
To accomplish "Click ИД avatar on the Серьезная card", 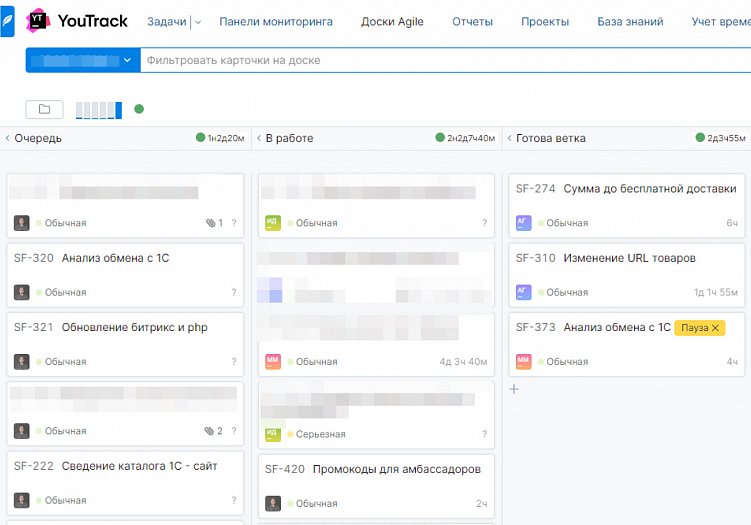I will point(273,434).
